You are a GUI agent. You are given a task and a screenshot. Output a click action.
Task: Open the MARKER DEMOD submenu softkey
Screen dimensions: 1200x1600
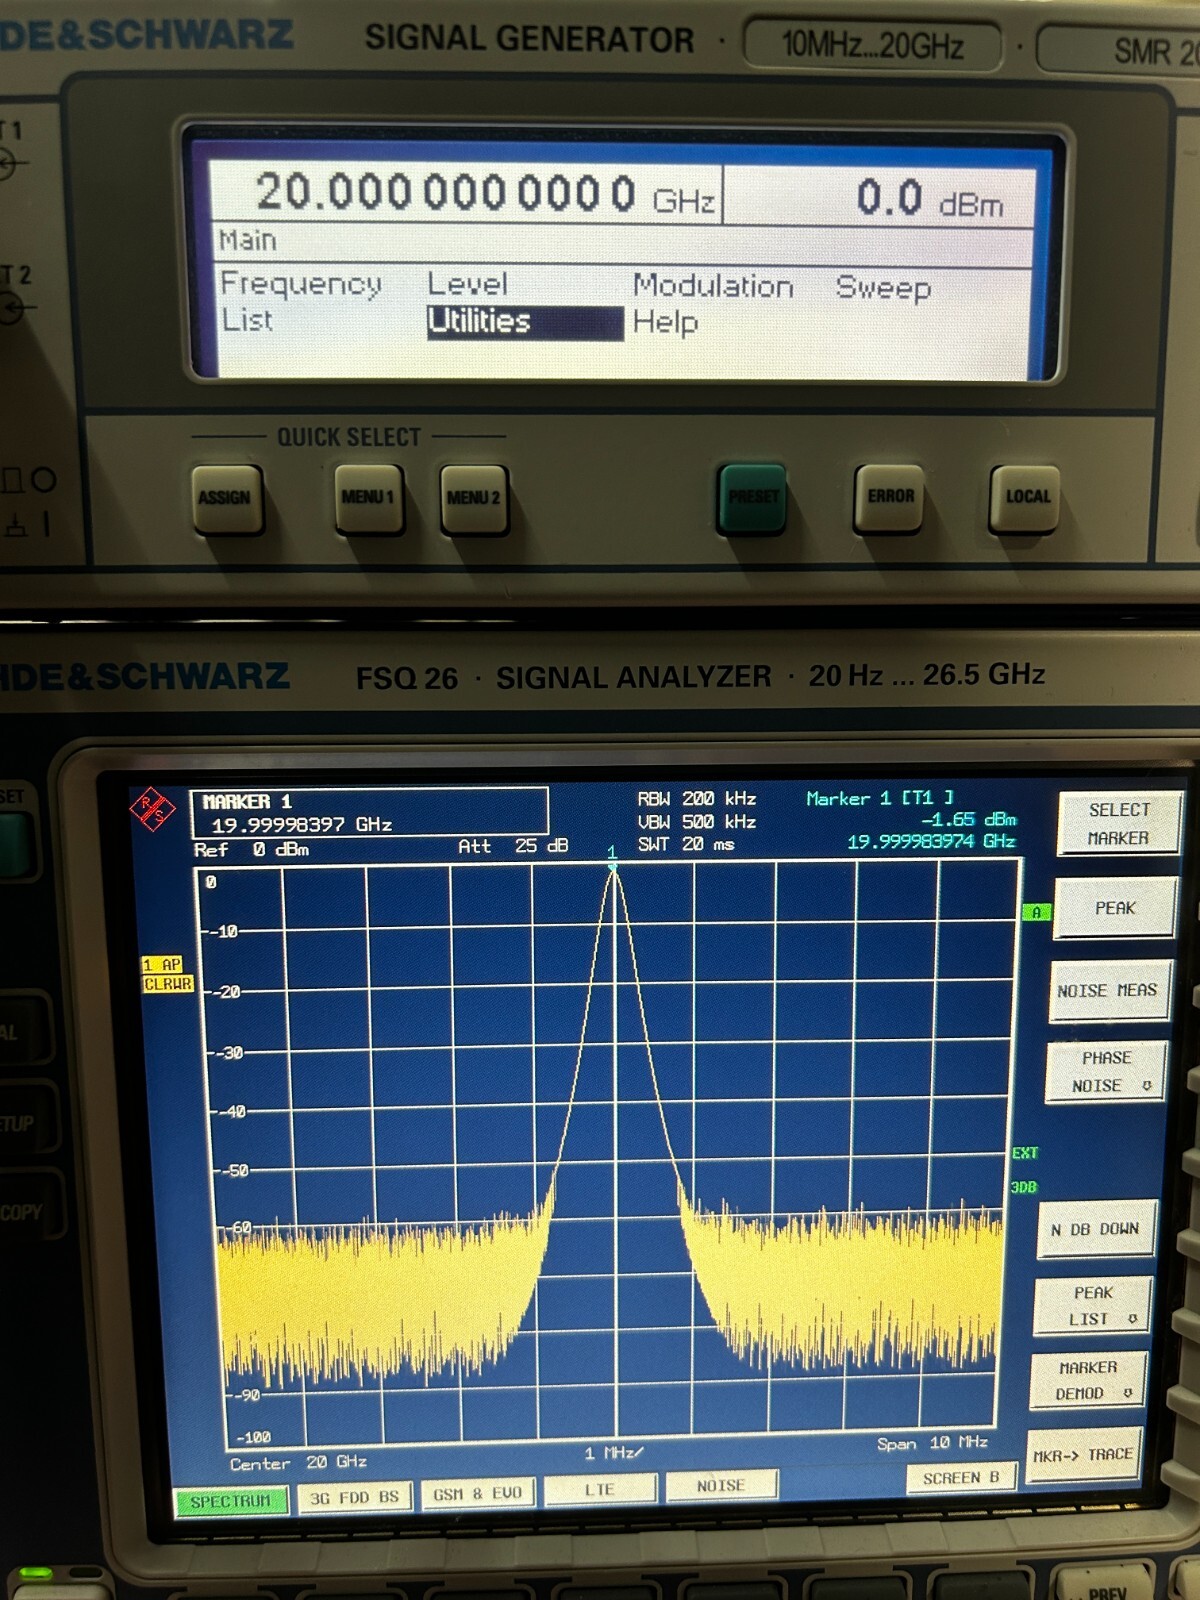coord(1089,1380)
